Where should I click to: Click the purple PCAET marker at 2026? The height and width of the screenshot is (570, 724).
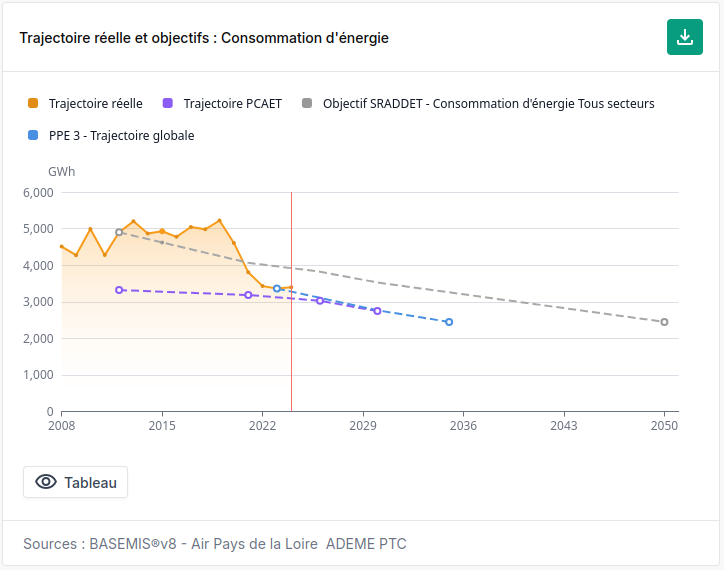coord(320,301)
